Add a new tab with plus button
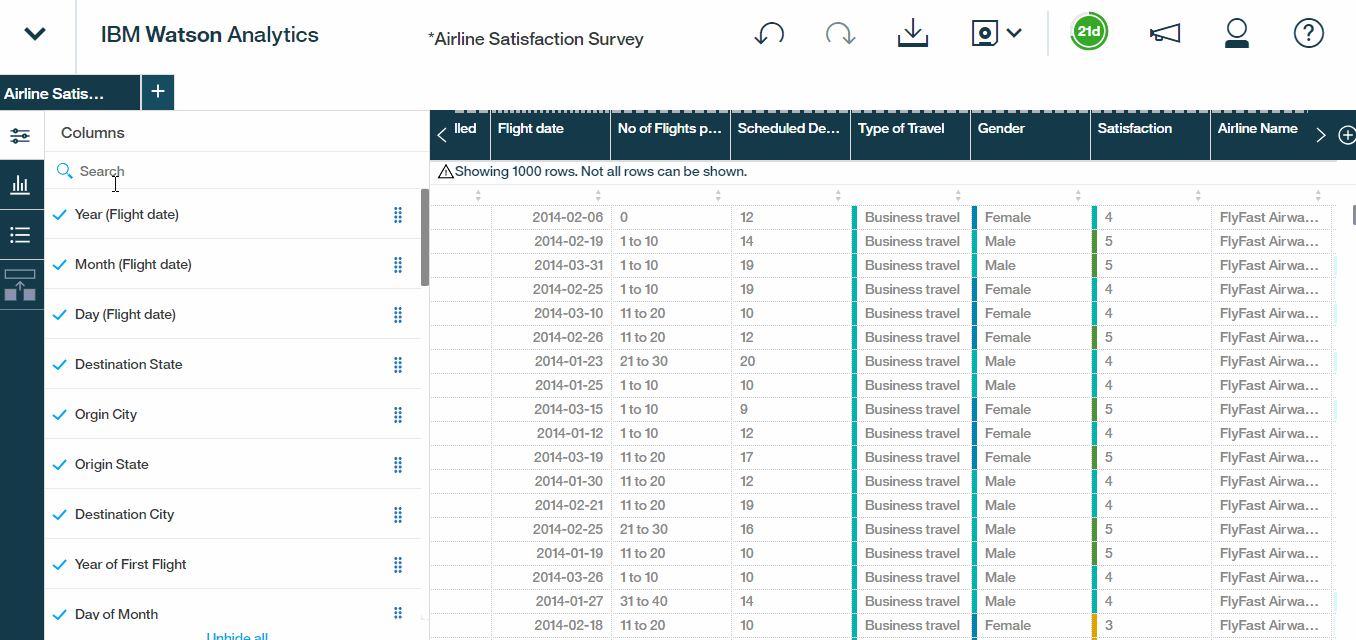This screenshot has height=640, width=1356. (157, 92)
